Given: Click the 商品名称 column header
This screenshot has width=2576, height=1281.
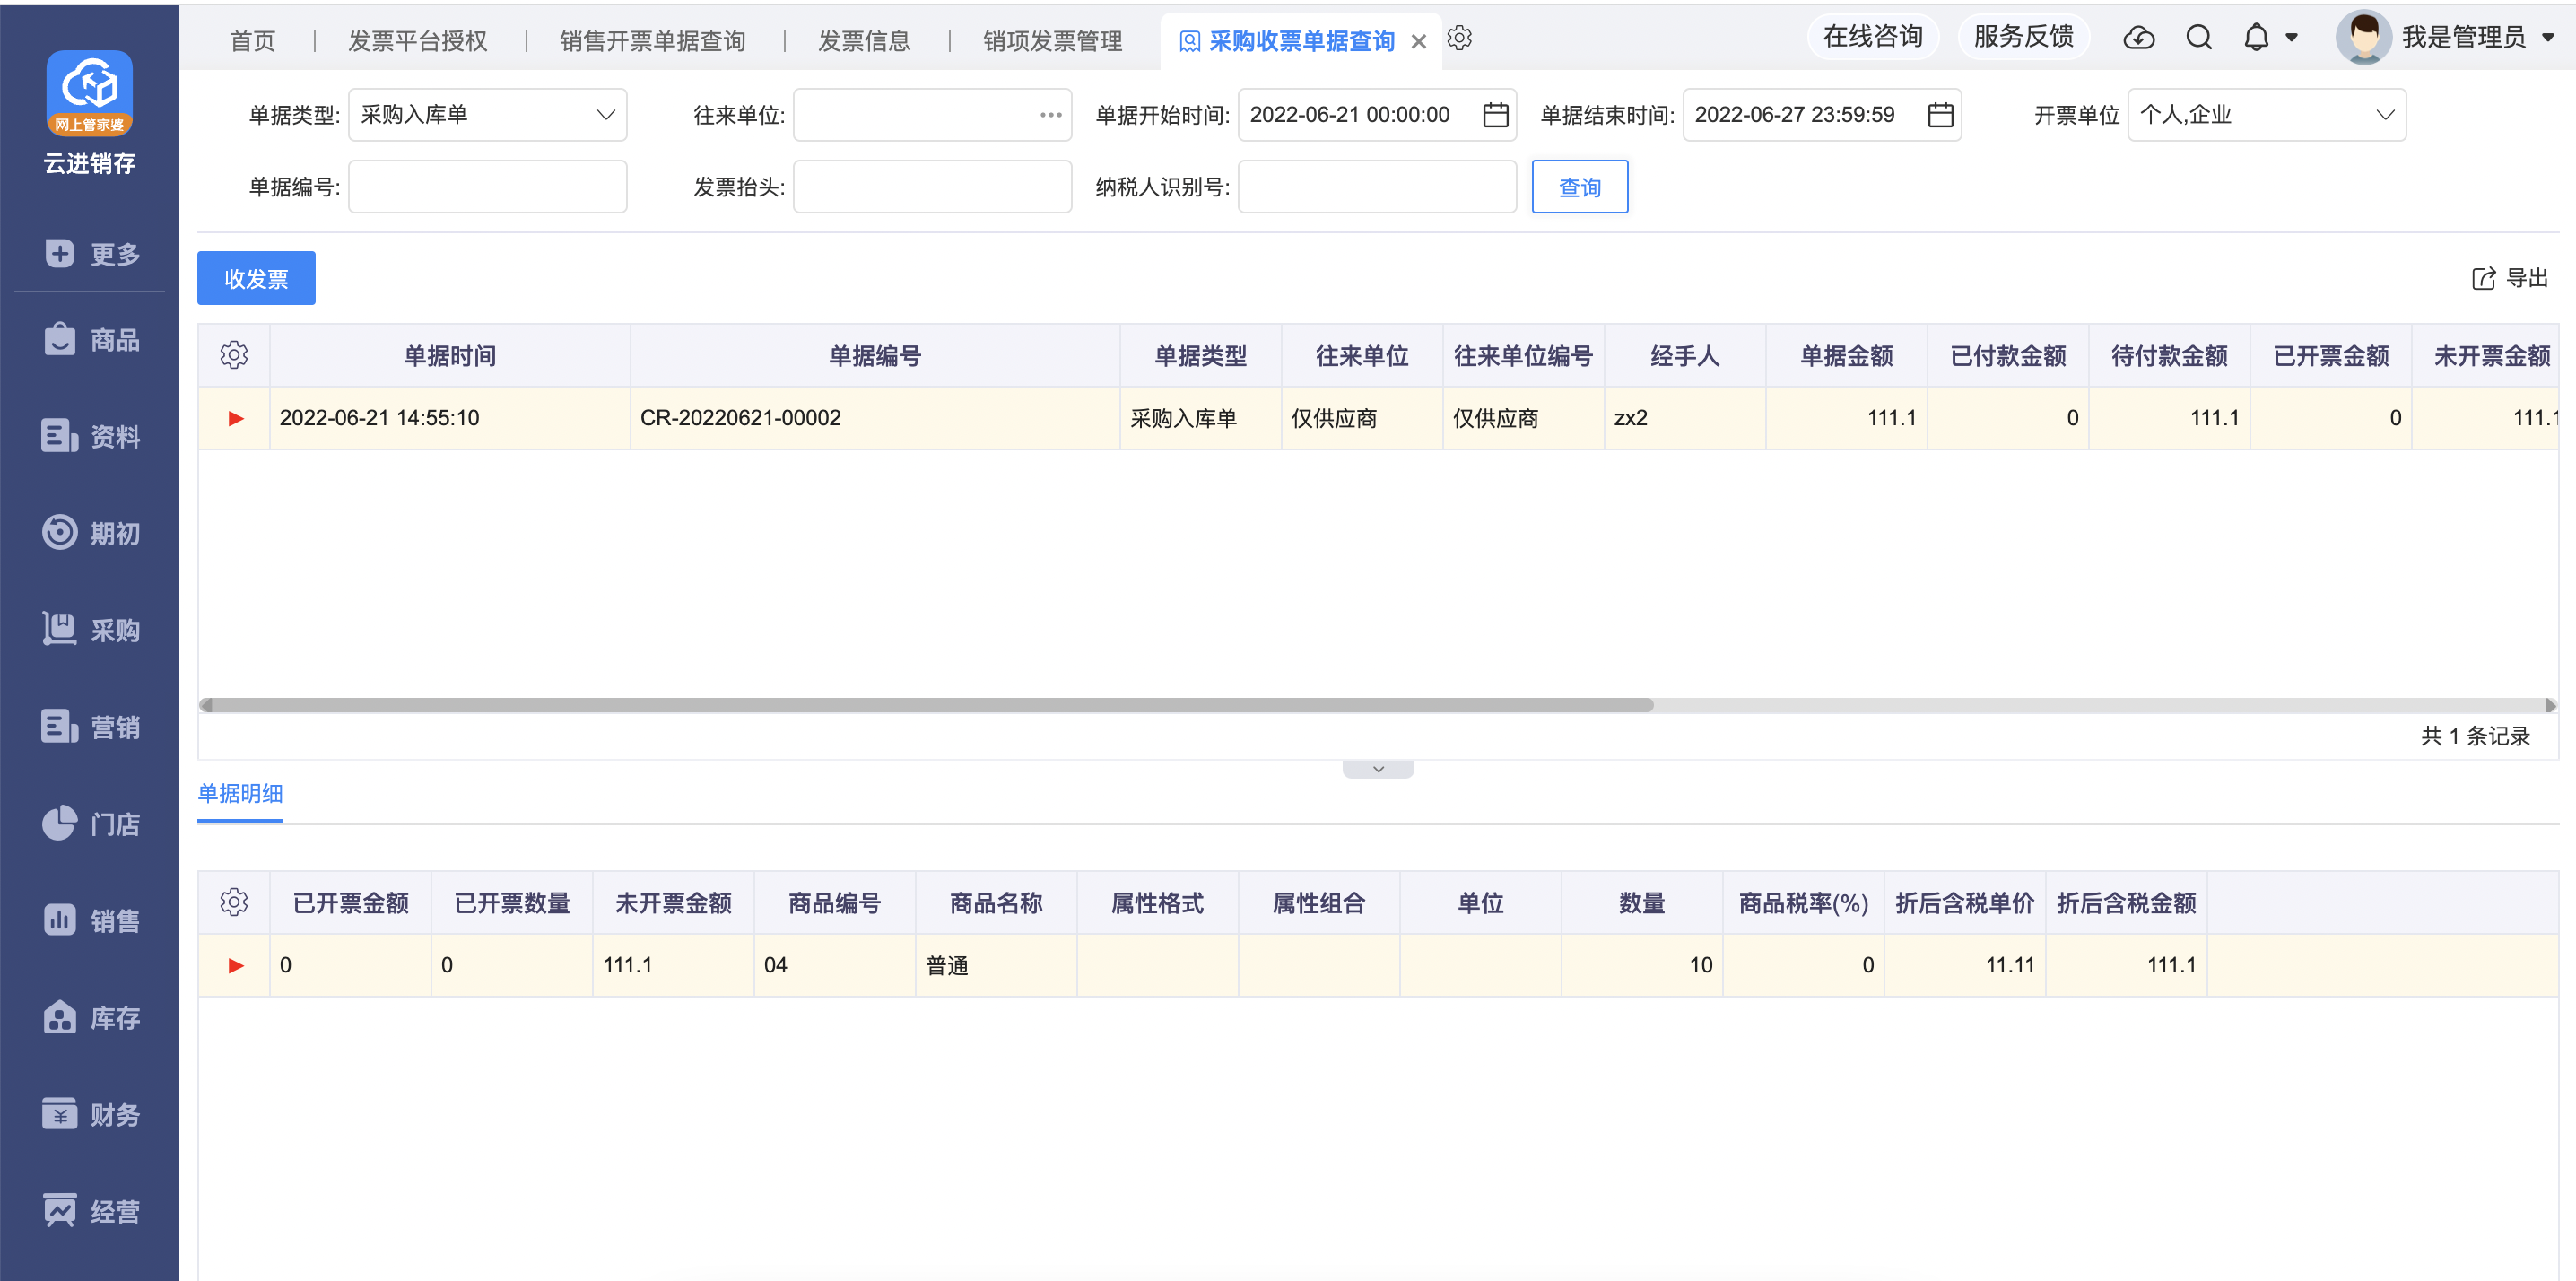Looking at the screenshot, I should [996, 902].
